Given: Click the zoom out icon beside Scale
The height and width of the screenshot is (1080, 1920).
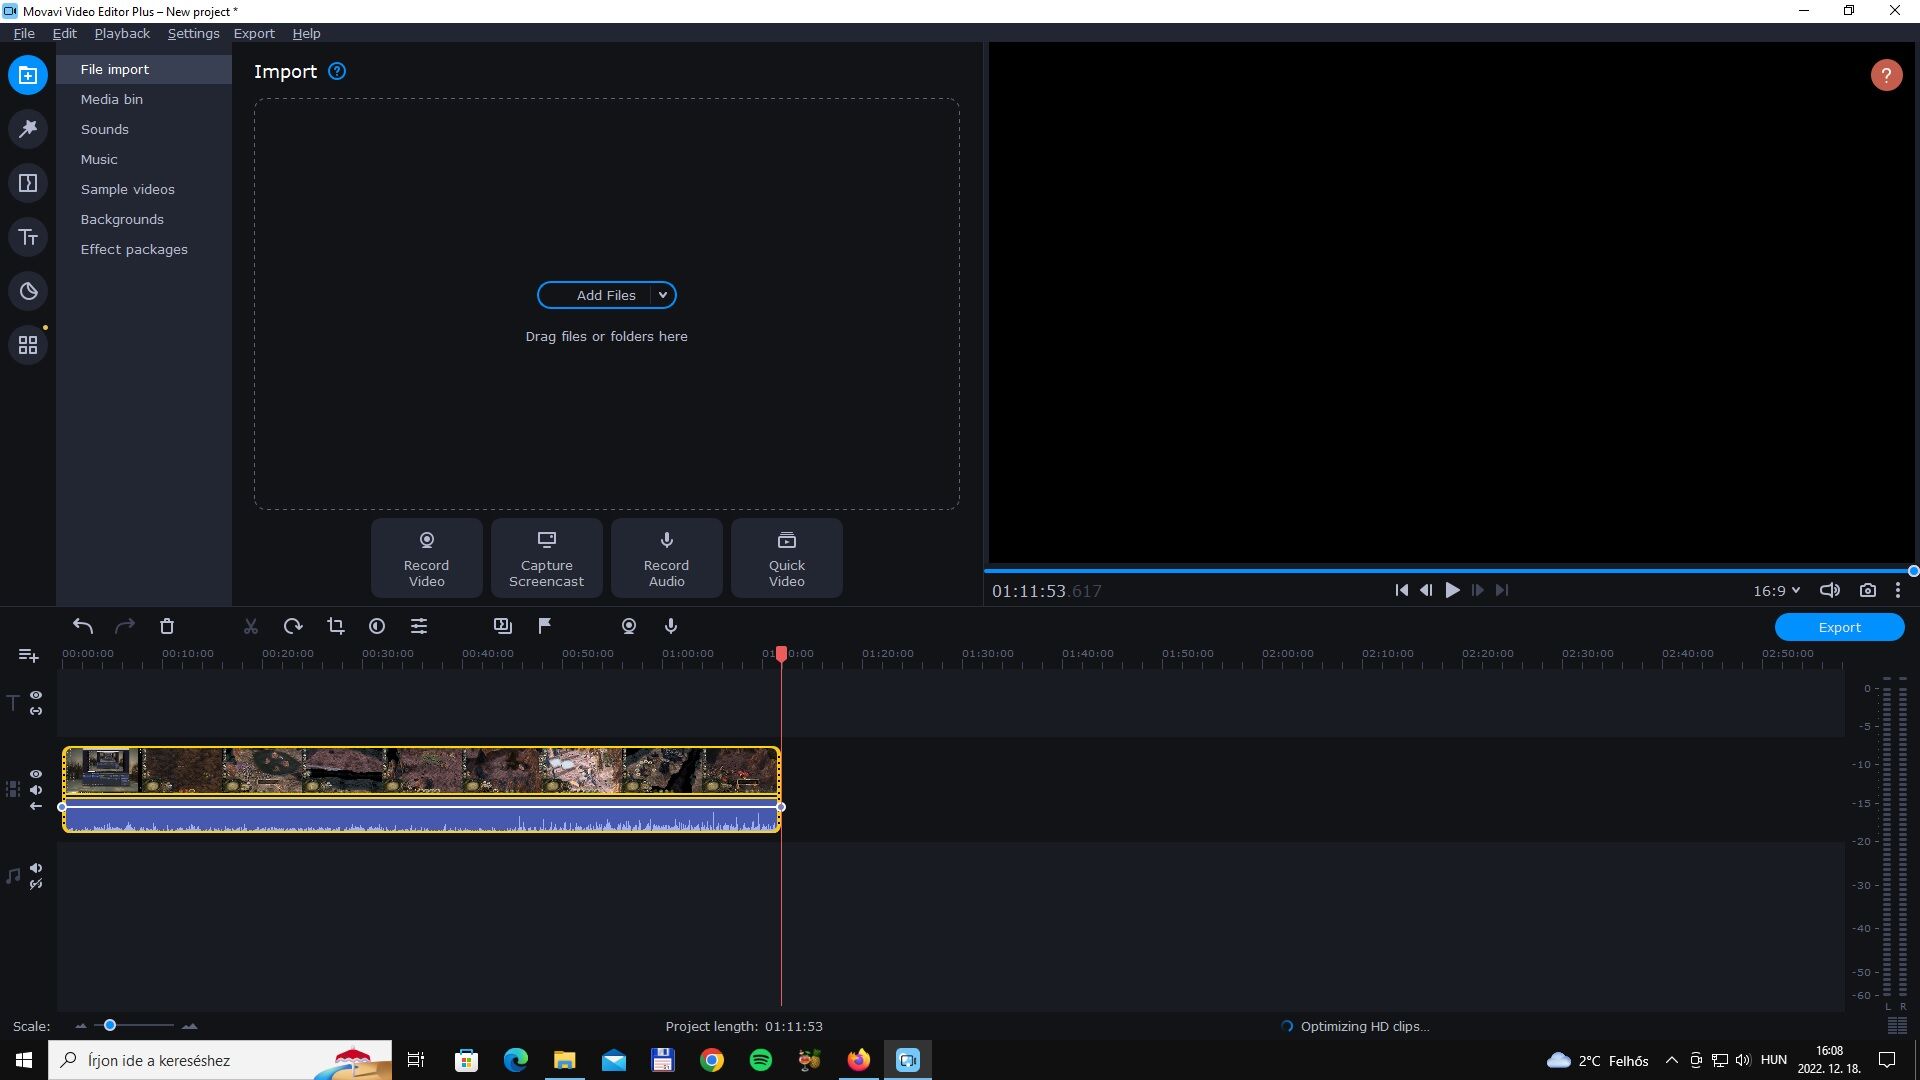Looking at the screenshot, I should pos(81,1026).
